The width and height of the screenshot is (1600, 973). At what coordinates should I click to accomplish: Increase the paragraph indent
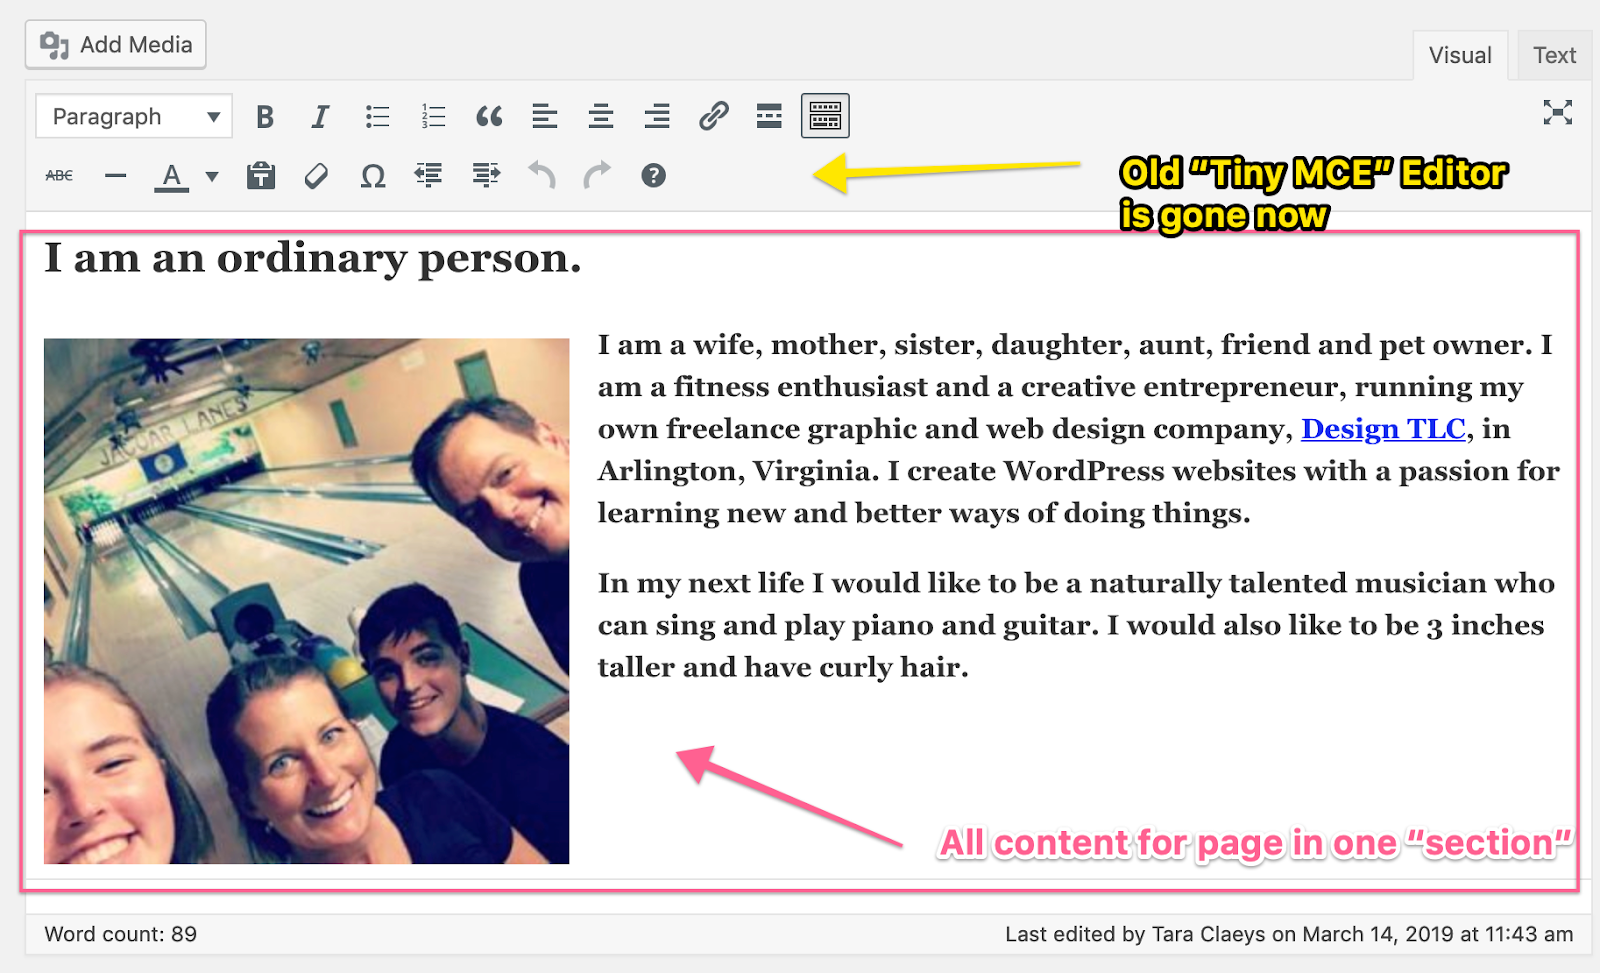coord(486,176)
